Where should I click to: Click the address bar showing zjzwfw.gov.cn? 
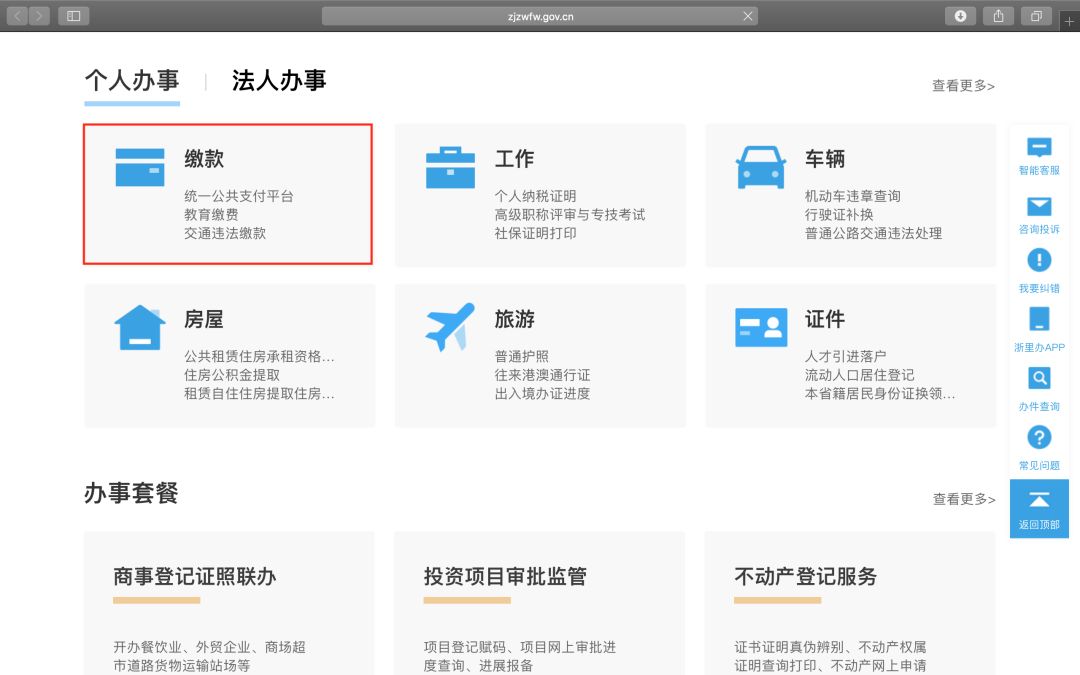[540, 16]
